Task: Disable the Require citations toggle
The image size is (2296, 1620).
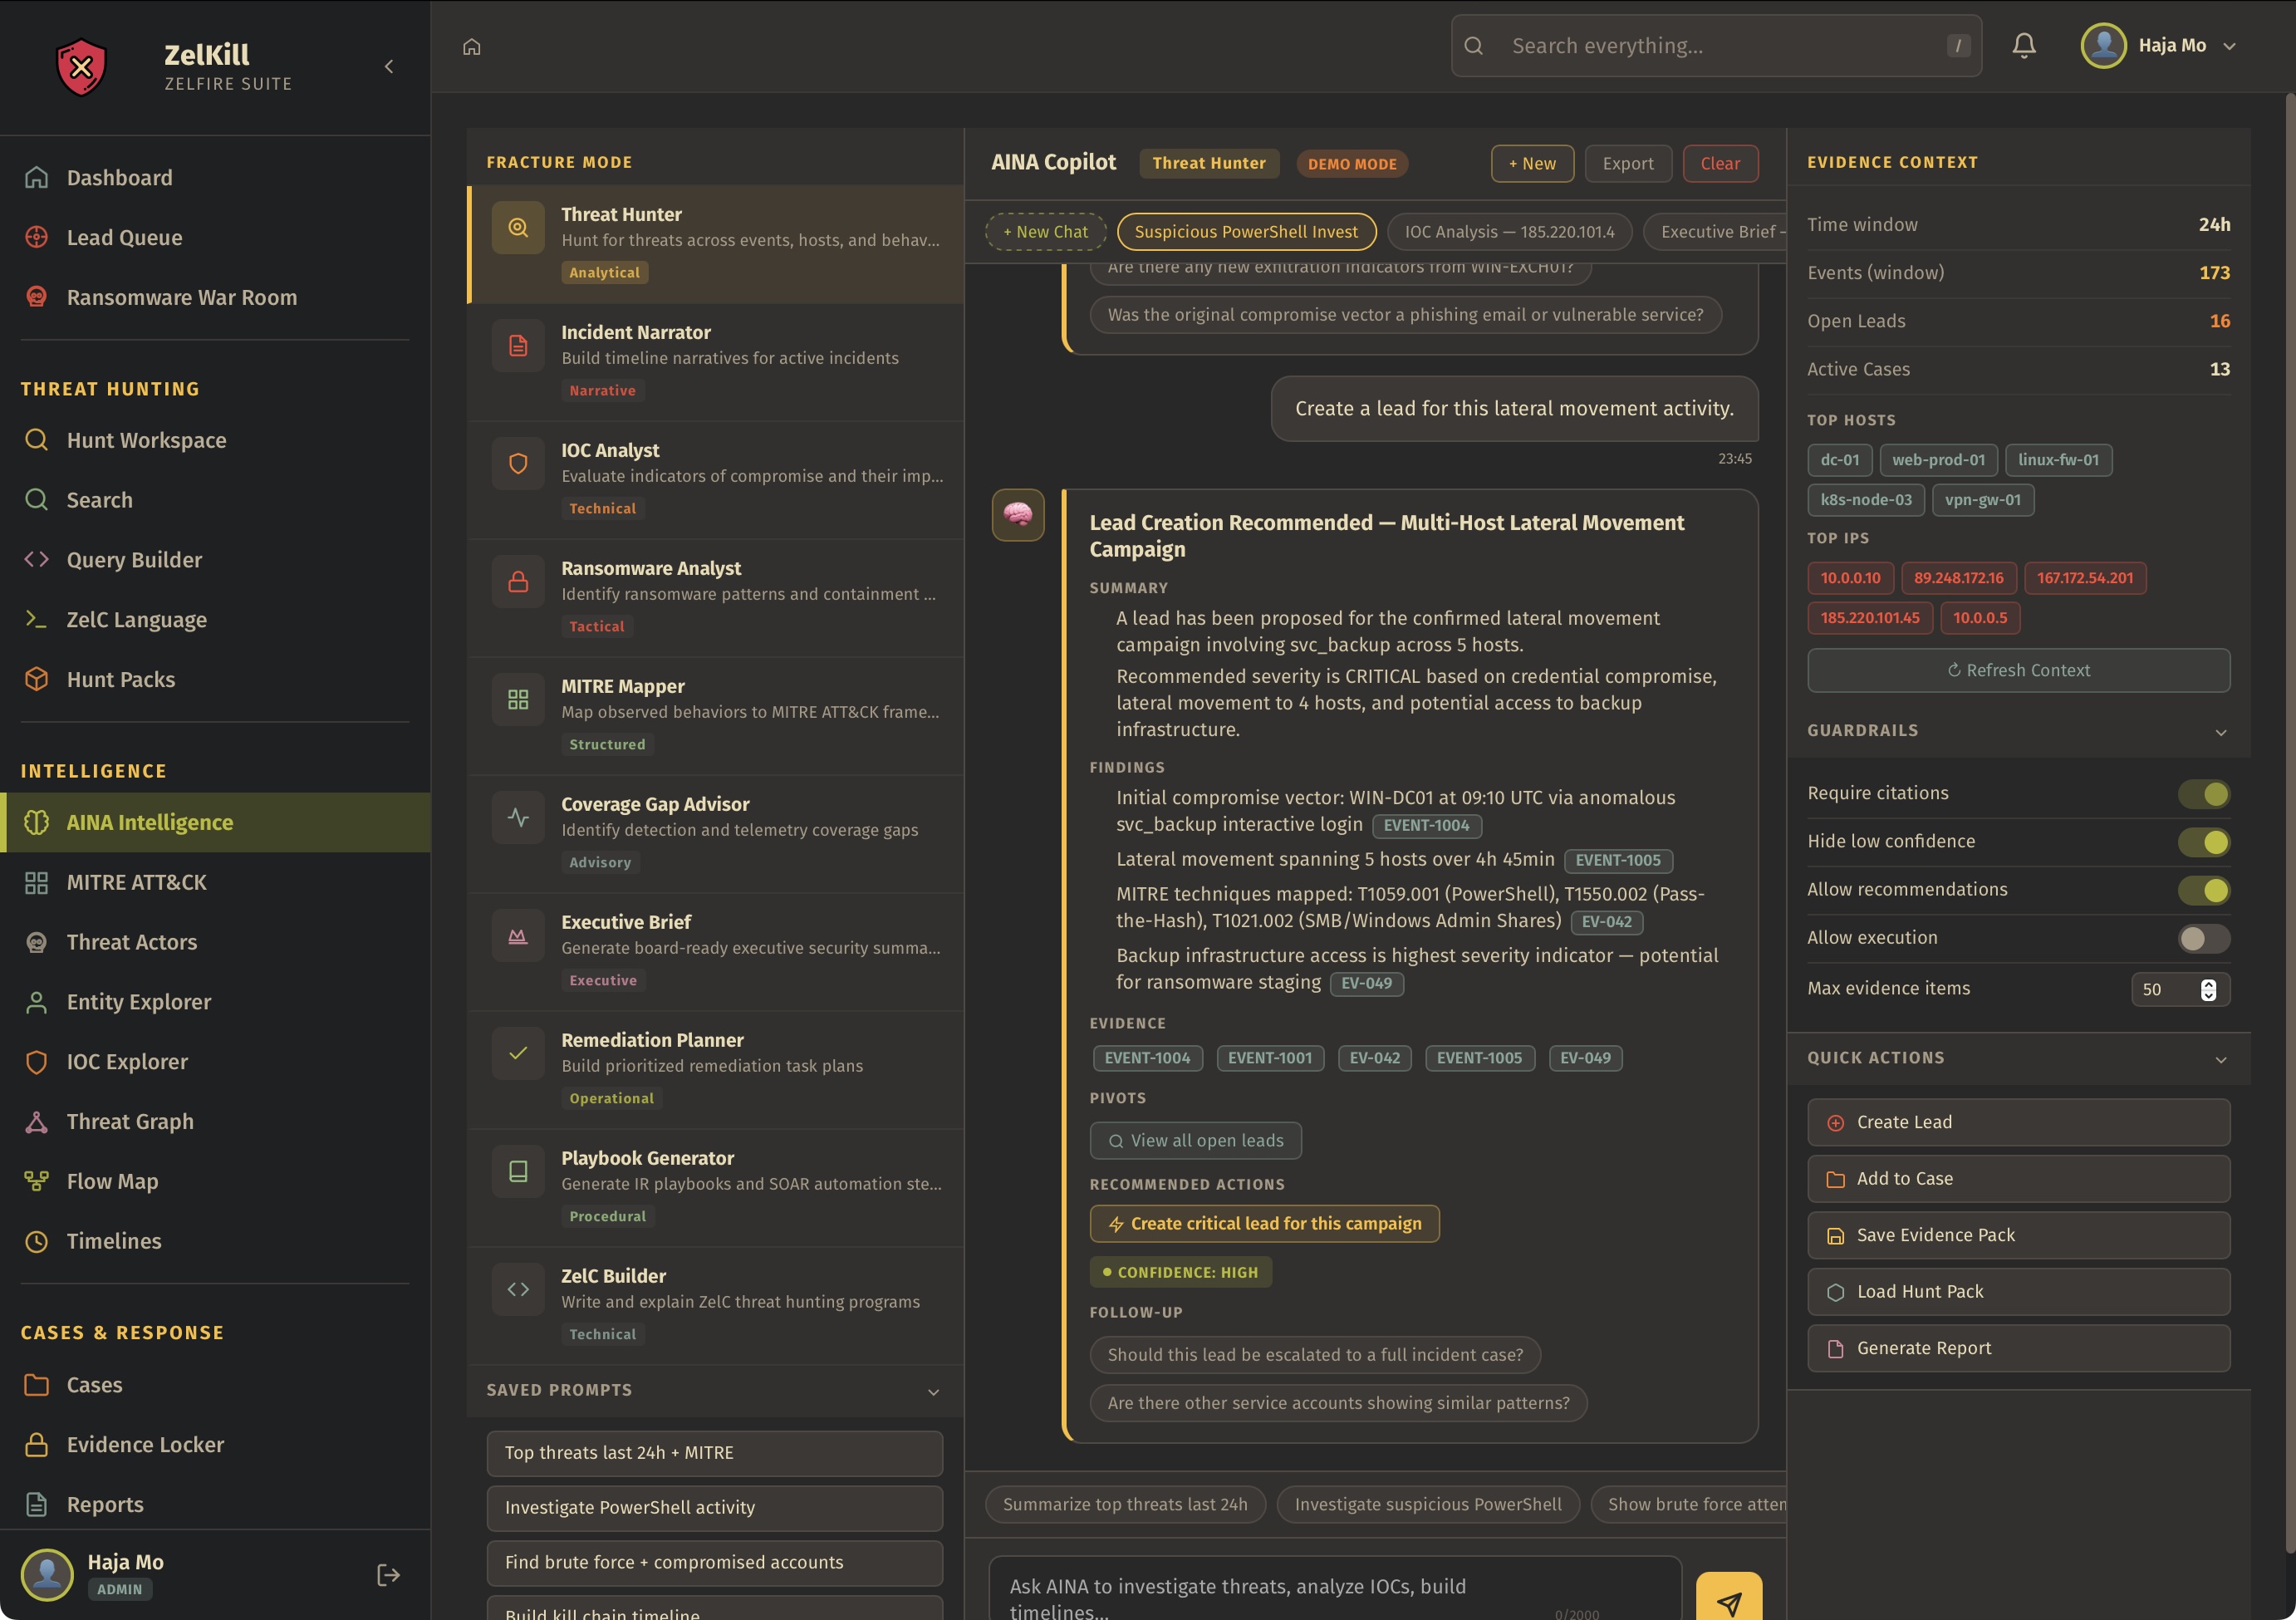Action: (x=2203, y=794)
